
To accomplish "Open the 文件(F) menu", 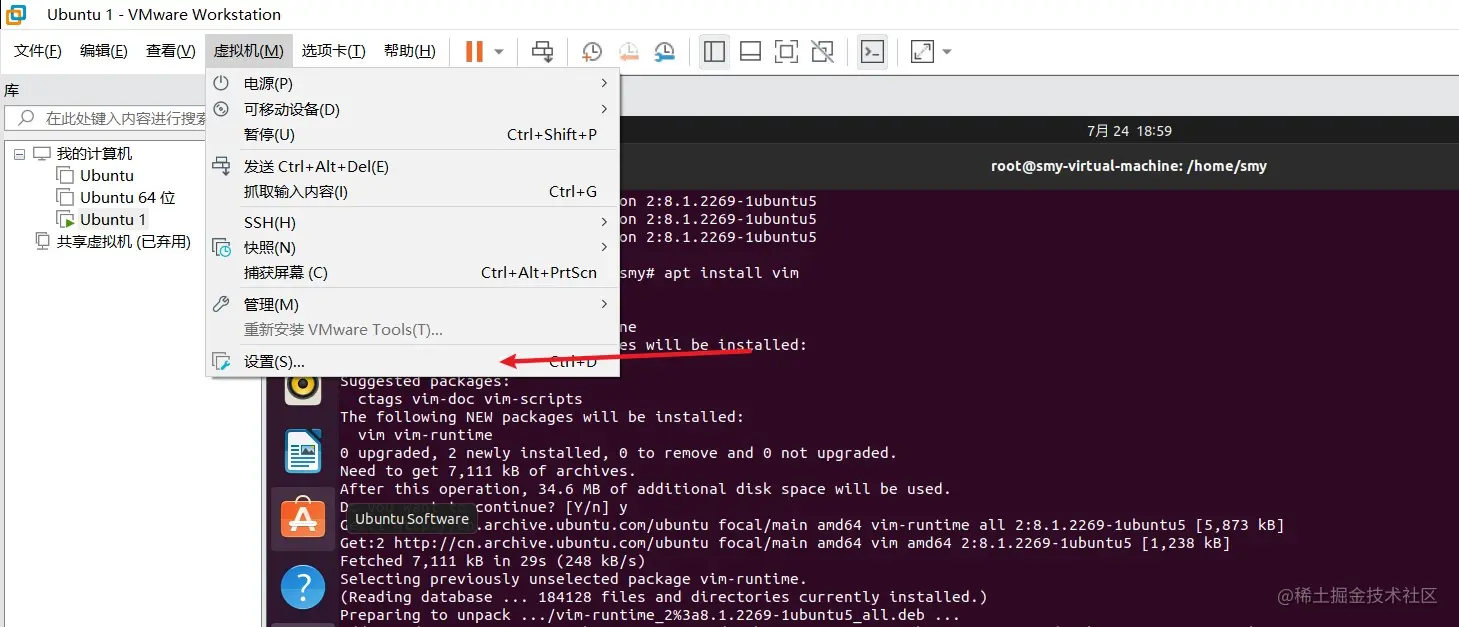I will tap(38, 51).
